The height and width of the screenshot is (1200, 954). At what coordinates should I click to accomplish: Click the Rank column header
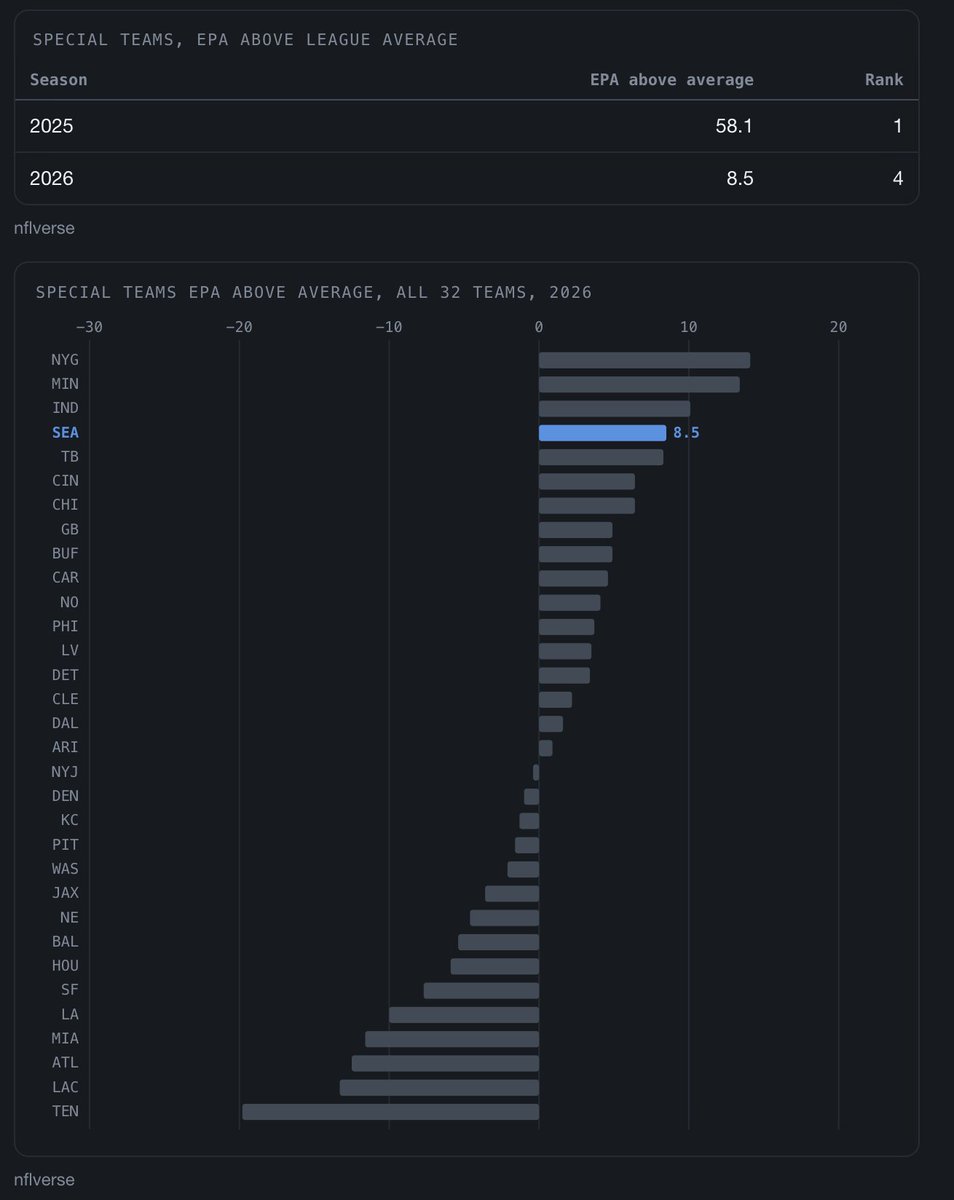[x=884, y=80]
